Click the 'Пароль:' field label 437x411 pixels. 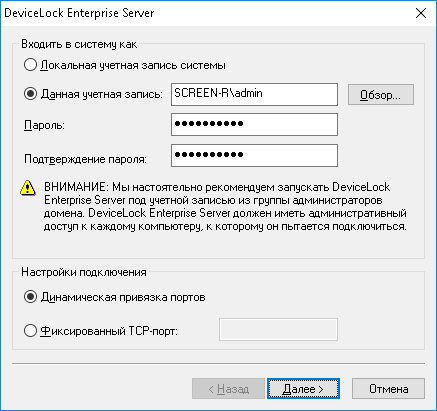44,125
